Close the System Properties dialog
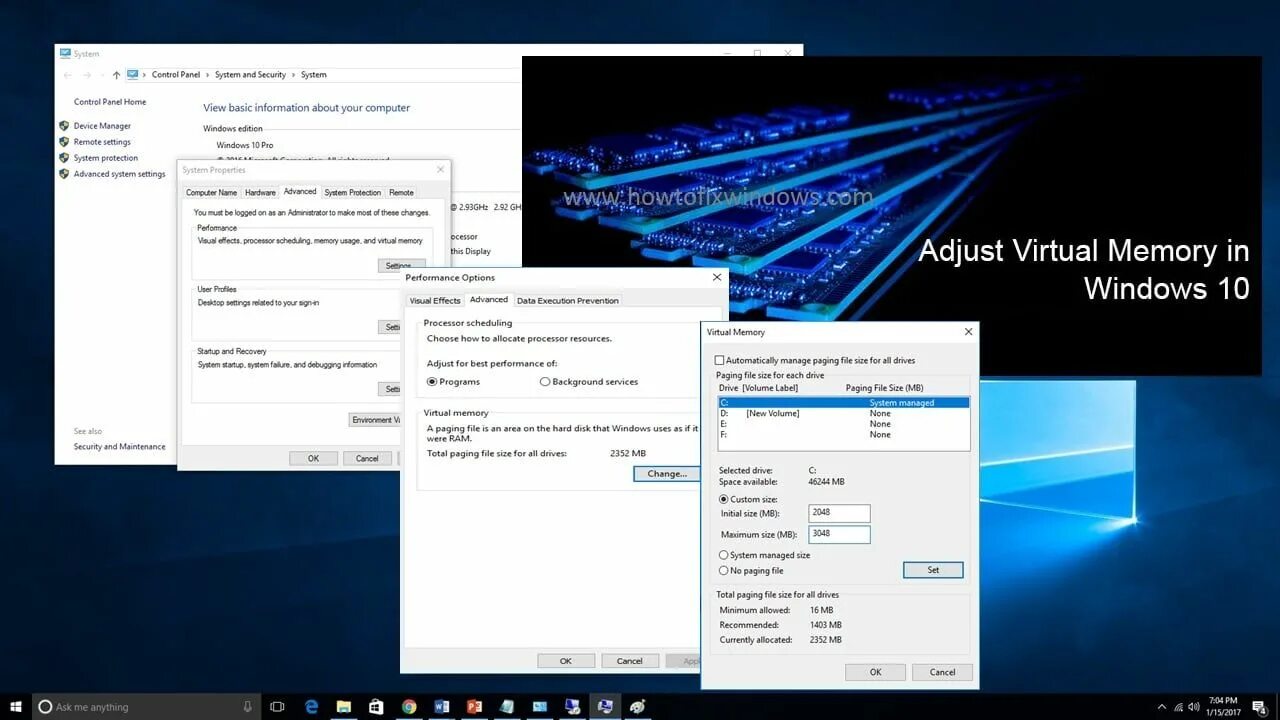The height and width of the screenshot is (720, 1280). coord(440,170)
